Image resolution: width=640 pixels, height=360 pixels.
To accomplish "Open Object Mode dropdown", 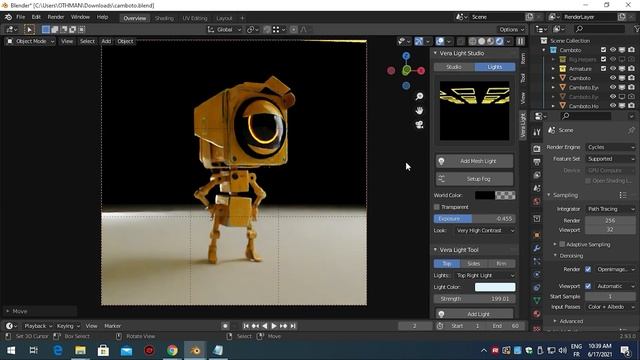I will 31,41.
